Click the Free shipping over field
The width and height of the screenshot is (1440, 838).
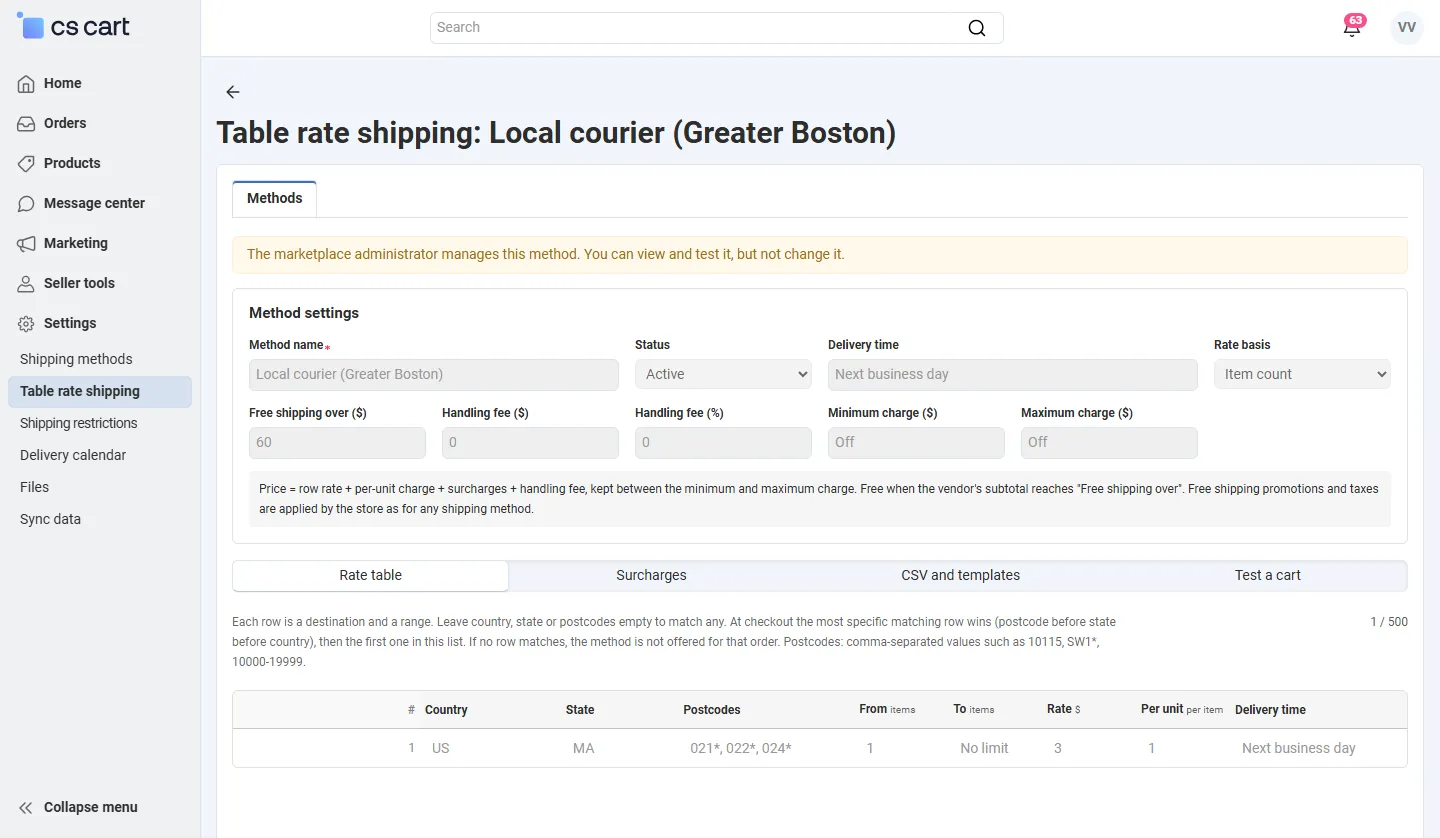click(337, 442)
